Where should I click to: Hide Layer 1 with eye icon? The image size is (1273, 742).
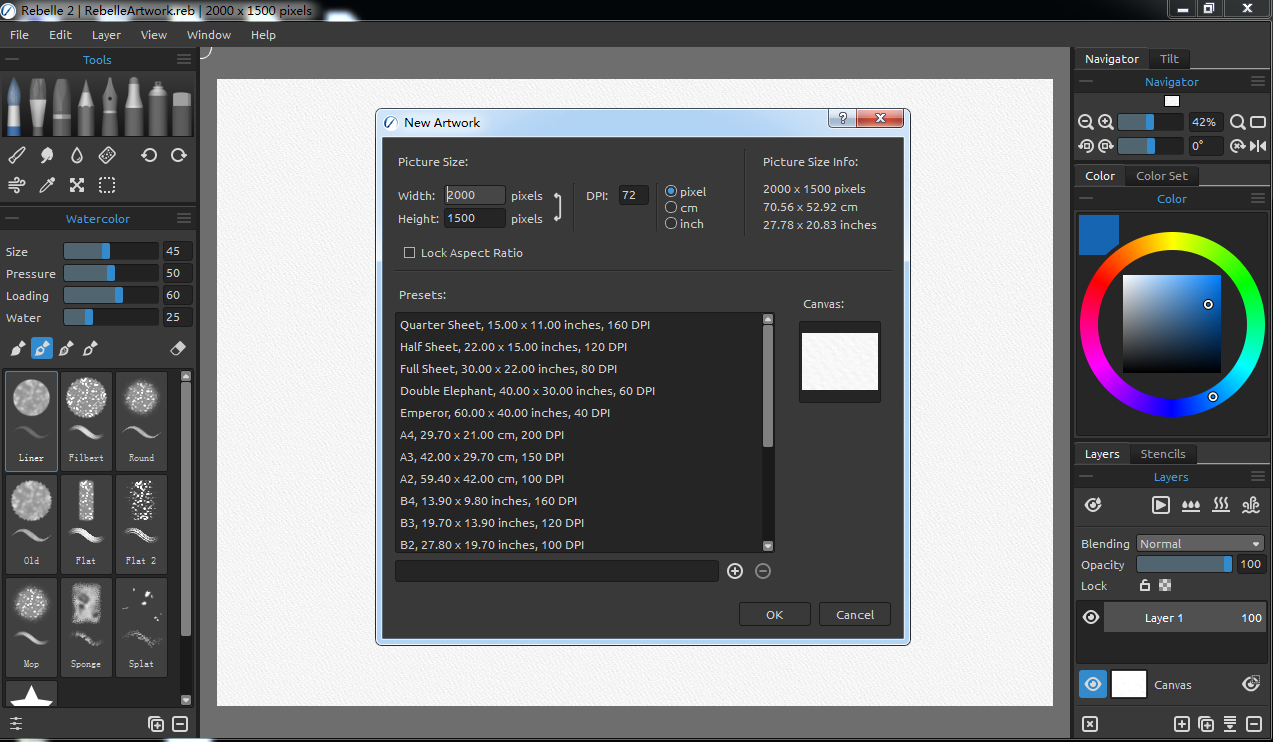pyautogui.click(x=1091, y=618)
